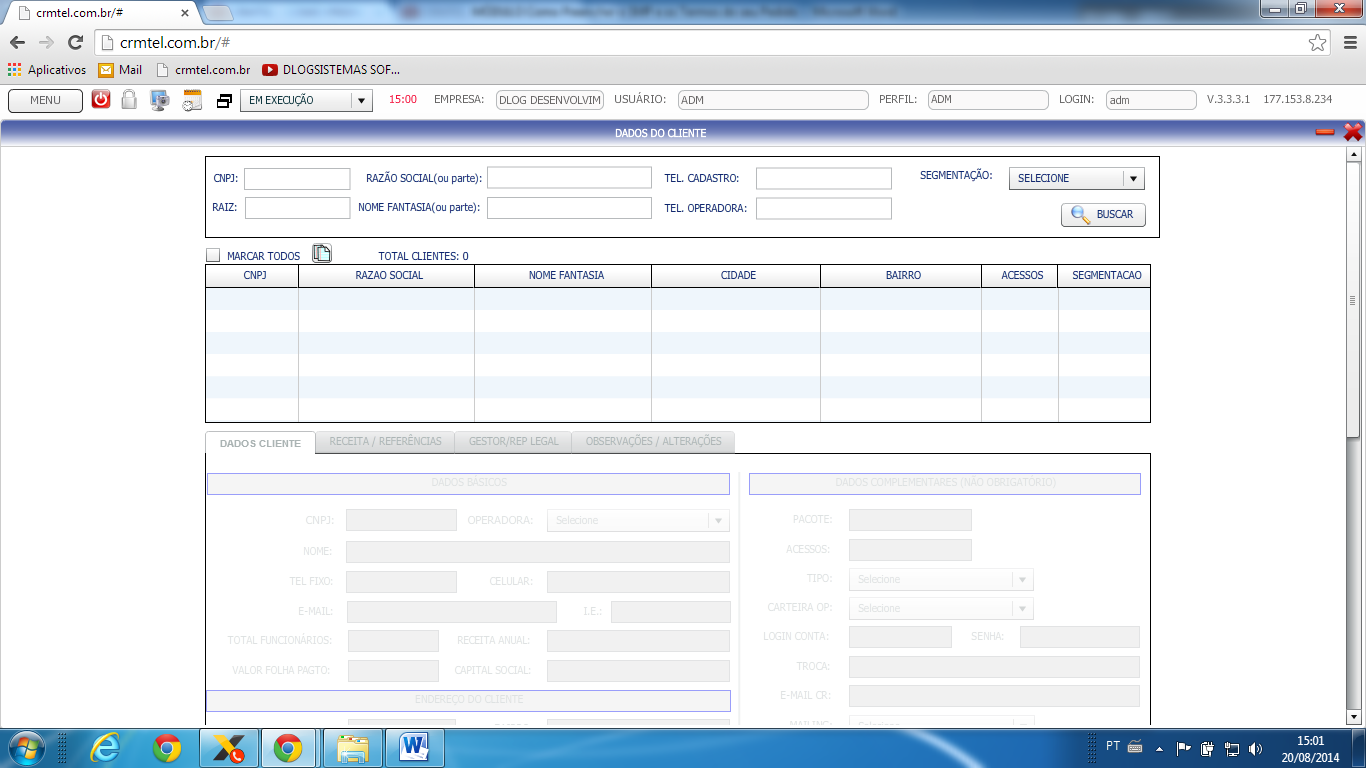Open the Carteira OP dropdown

(x=941, y=608)
